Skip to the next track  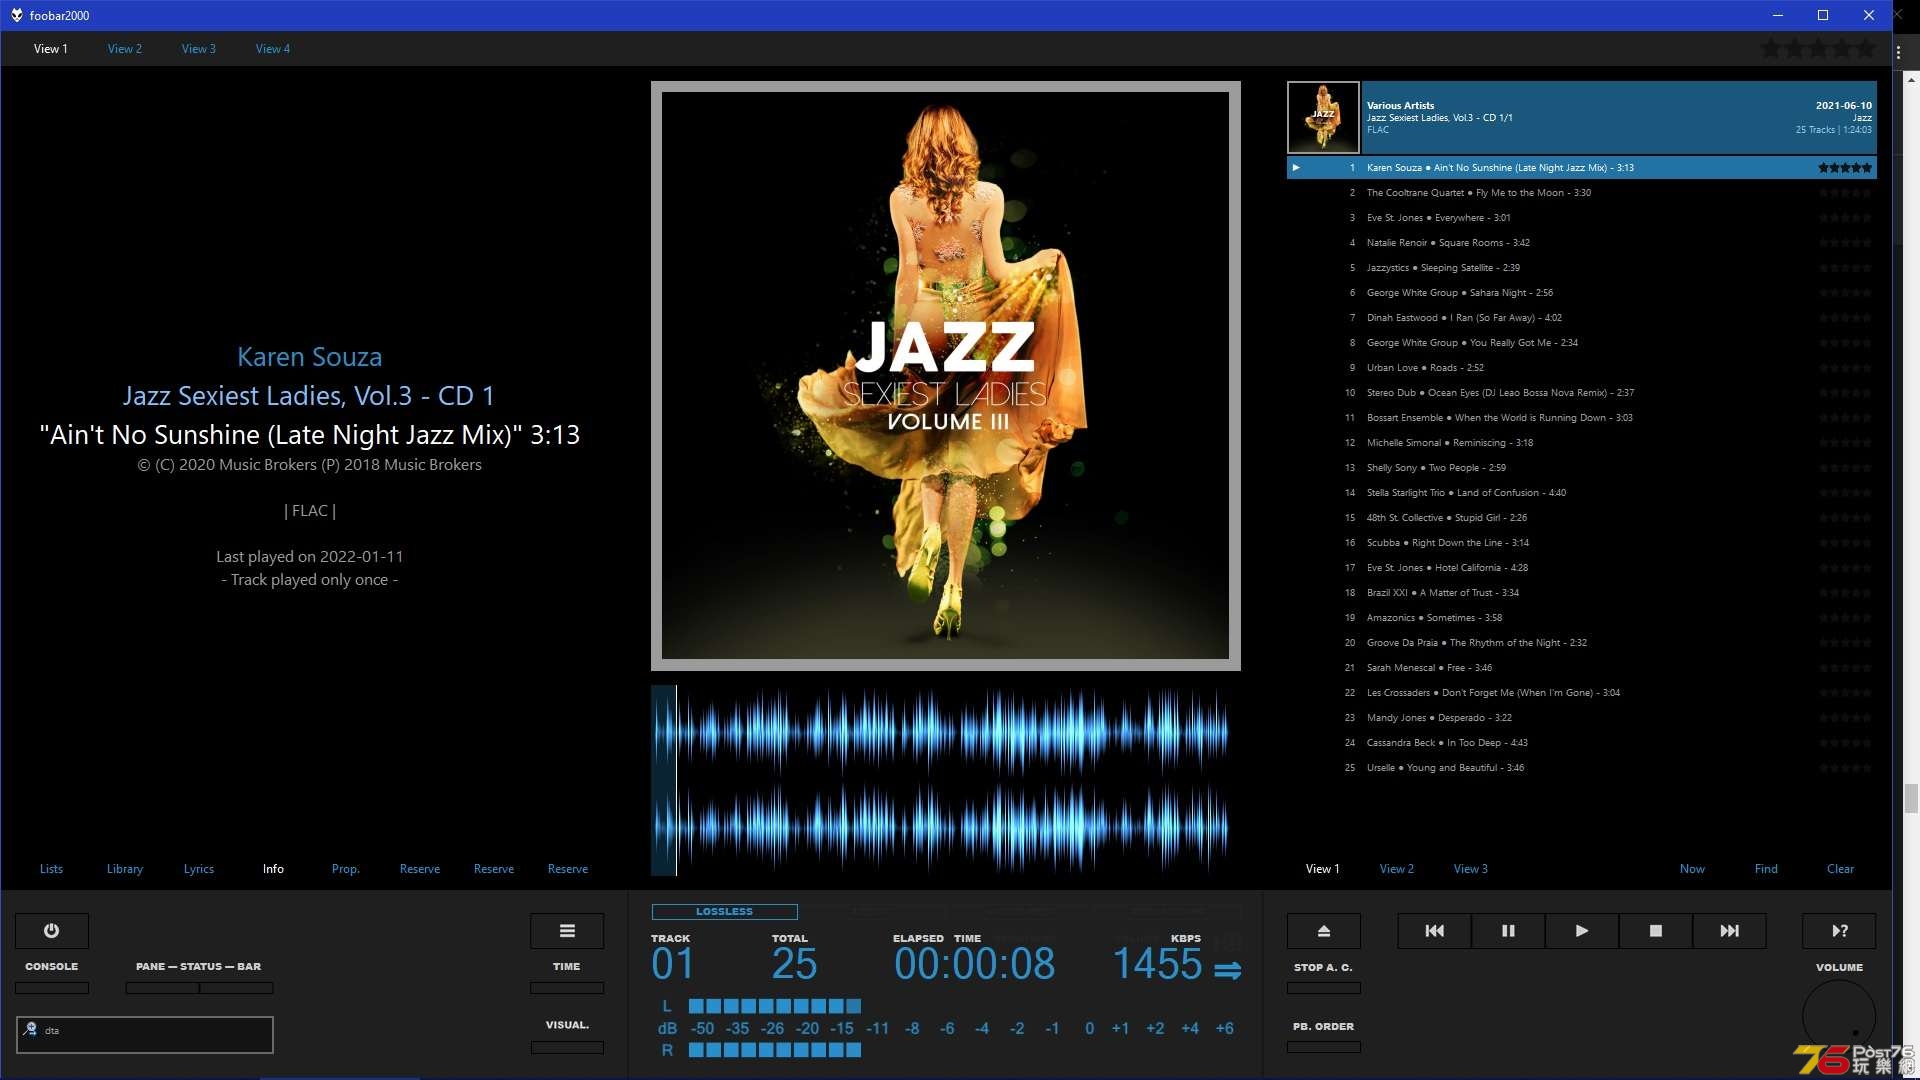[1729, 931]
